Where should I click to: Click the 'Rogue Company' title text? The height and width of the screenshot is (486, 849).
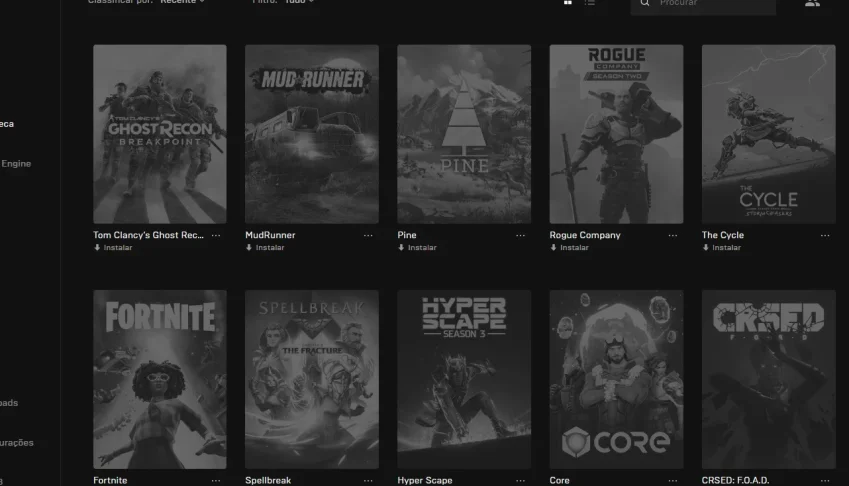(585, 235)
